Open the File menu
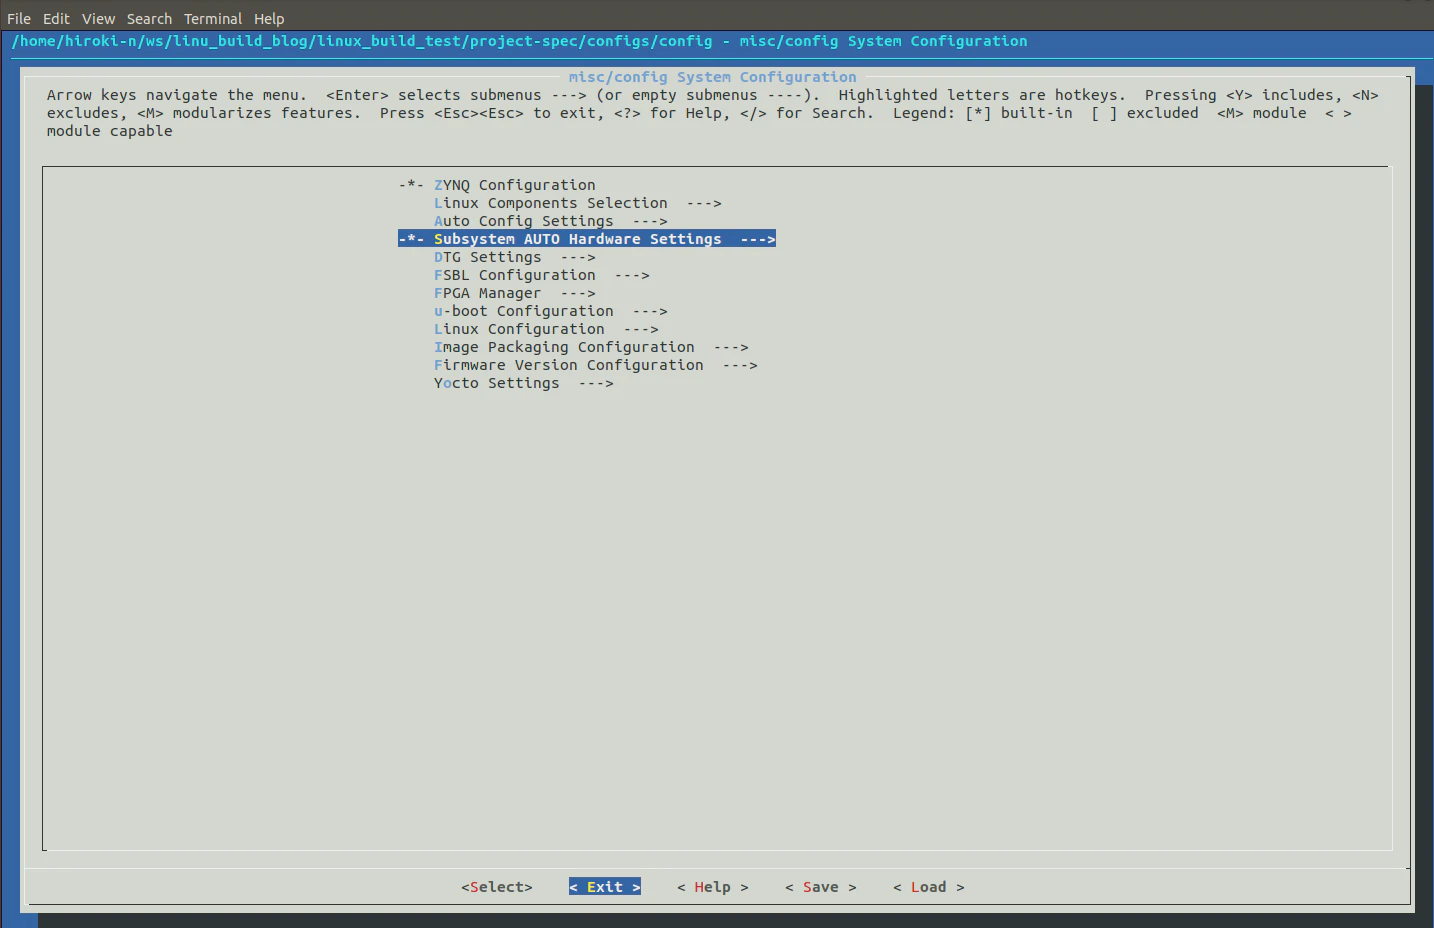 pos(19,19)
